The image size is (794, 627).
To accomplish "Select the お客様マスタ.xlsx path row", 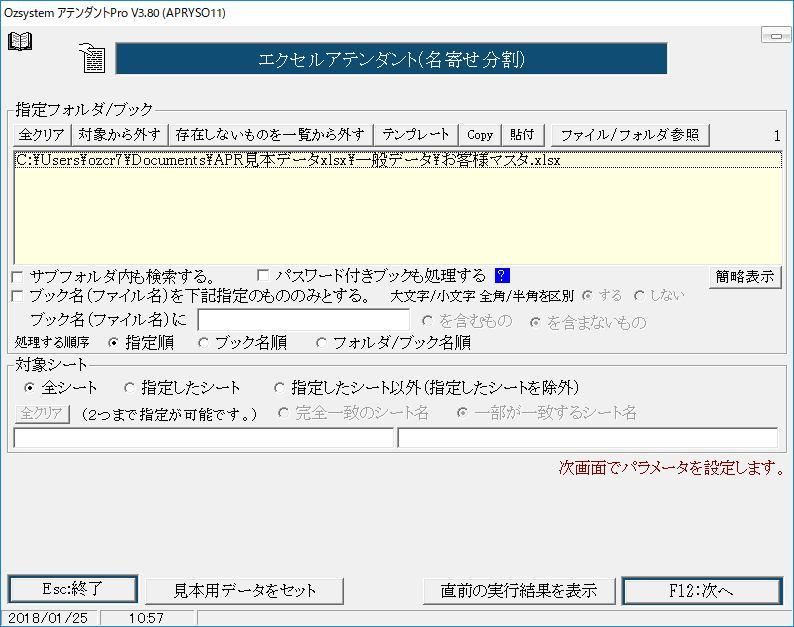I will point(398,160).
